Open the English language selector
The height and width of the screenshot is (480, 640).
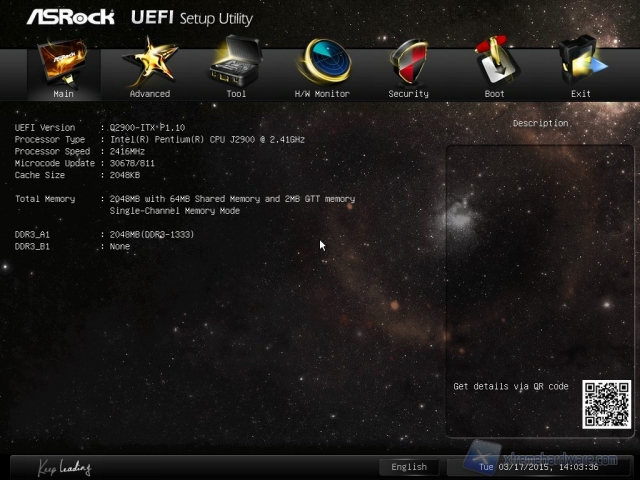[409, 467]
